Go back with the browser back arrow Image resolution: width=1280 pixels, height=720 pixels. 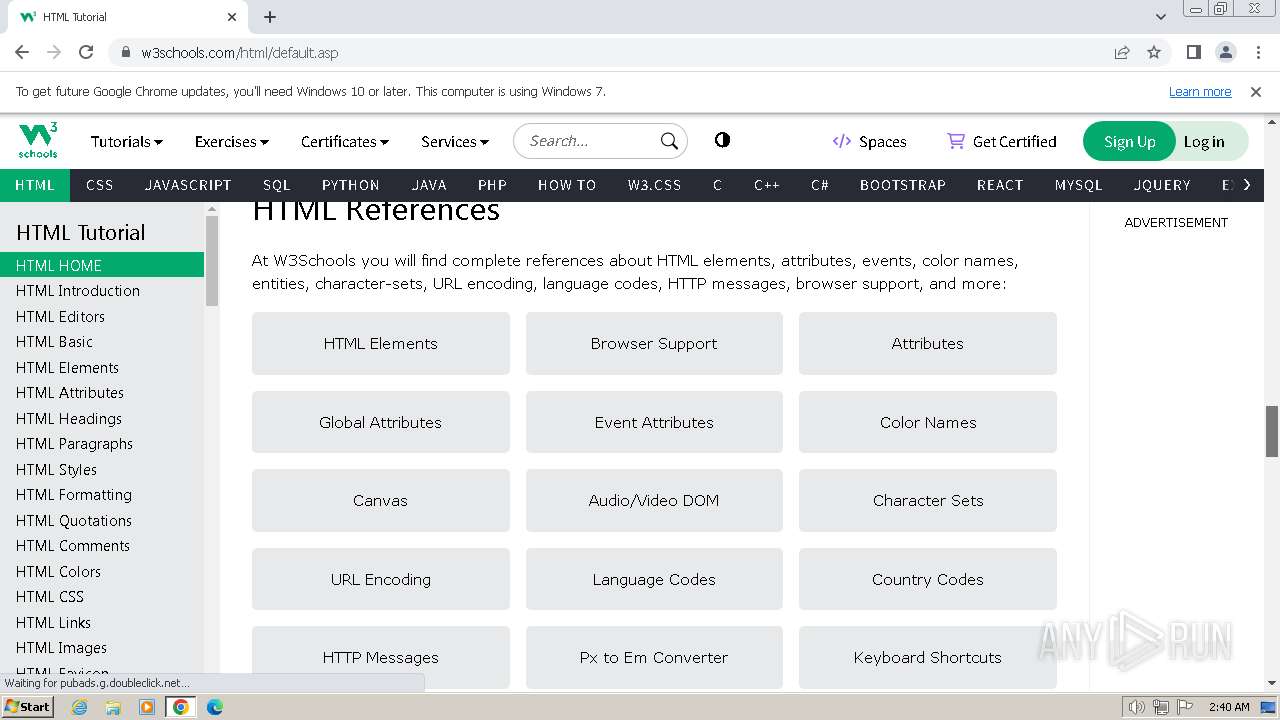22,52
